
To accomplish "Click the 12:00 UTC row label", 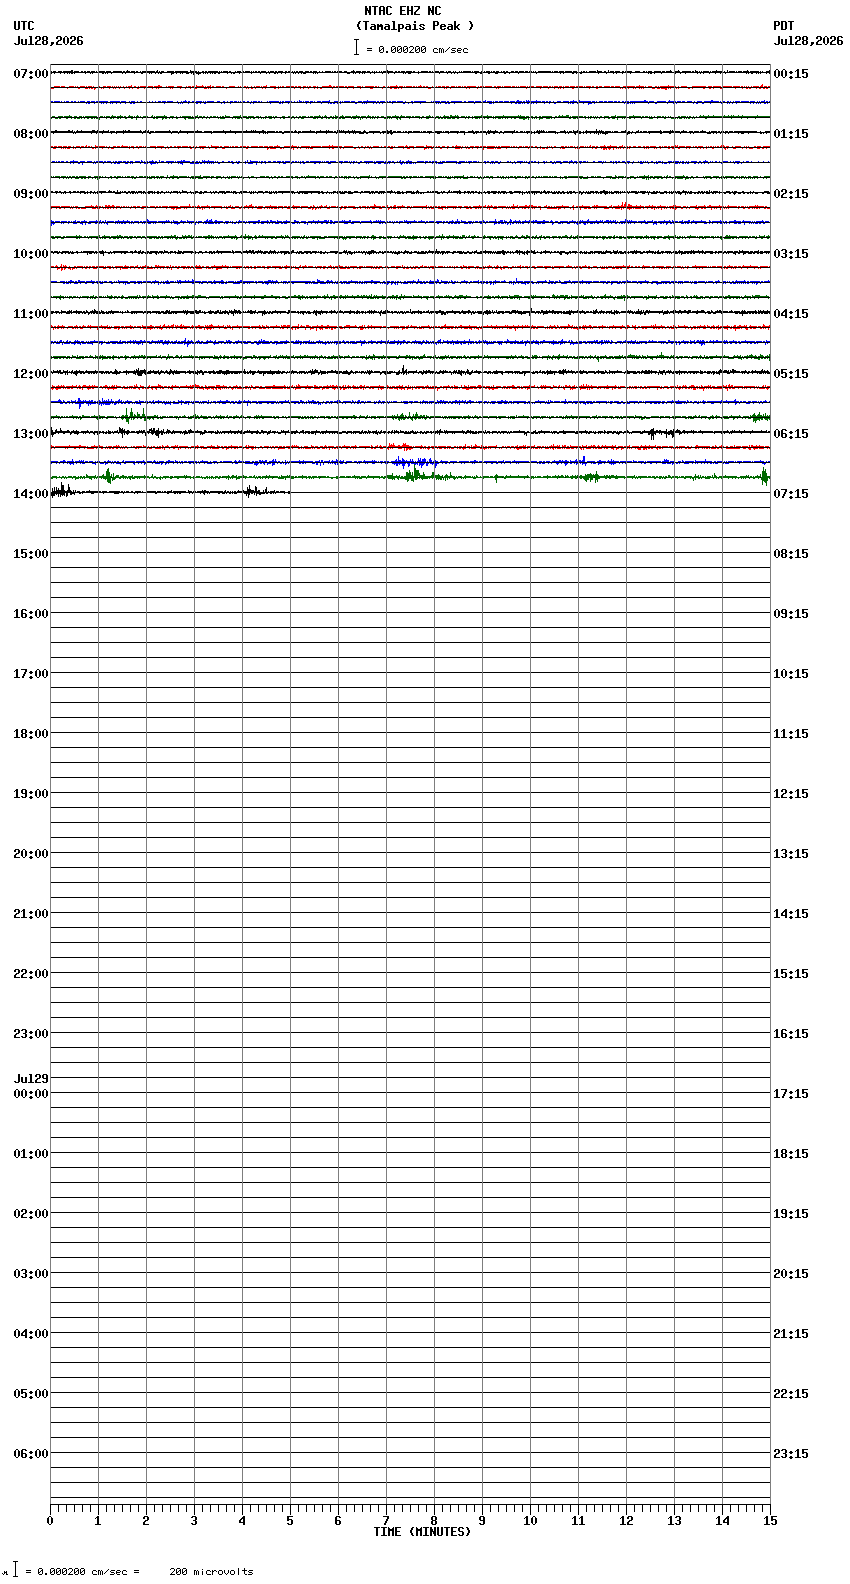I will (x=31, y=374).
